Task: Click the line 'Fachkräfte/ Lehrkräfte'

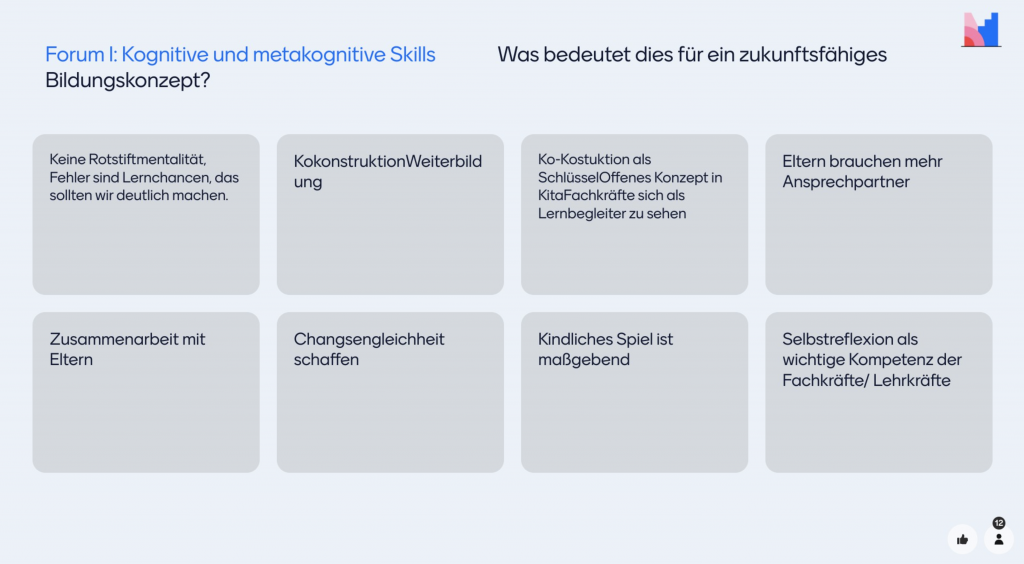Action: pyautogui.click(x=866, y=380)
